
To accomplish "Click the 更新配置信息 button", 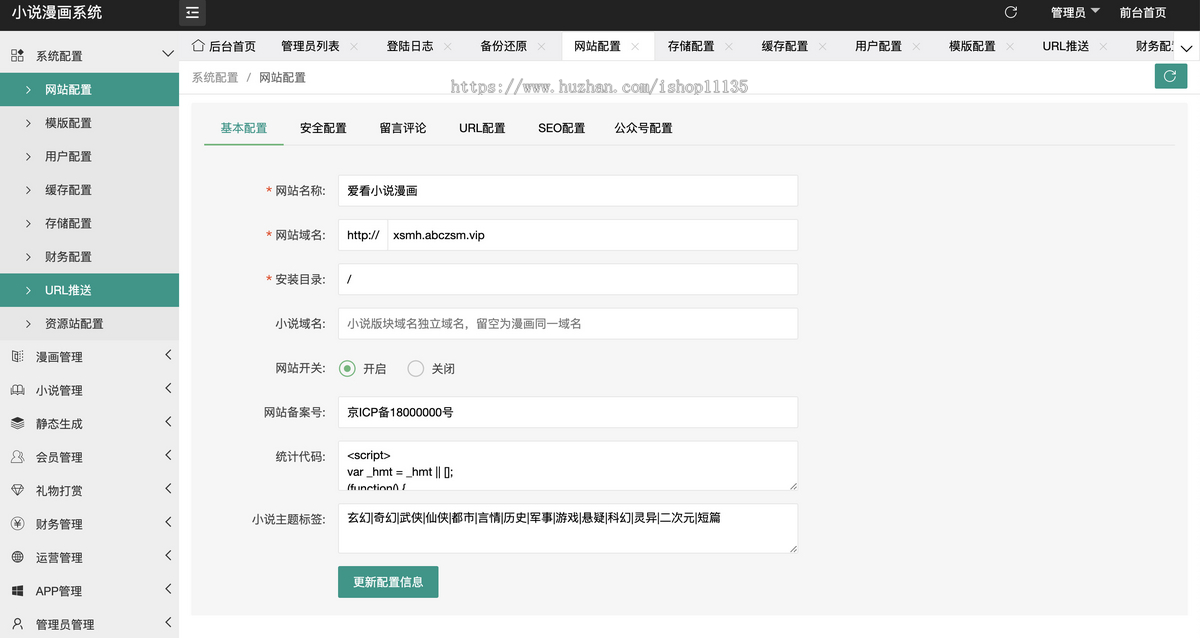I will [388, 582].
